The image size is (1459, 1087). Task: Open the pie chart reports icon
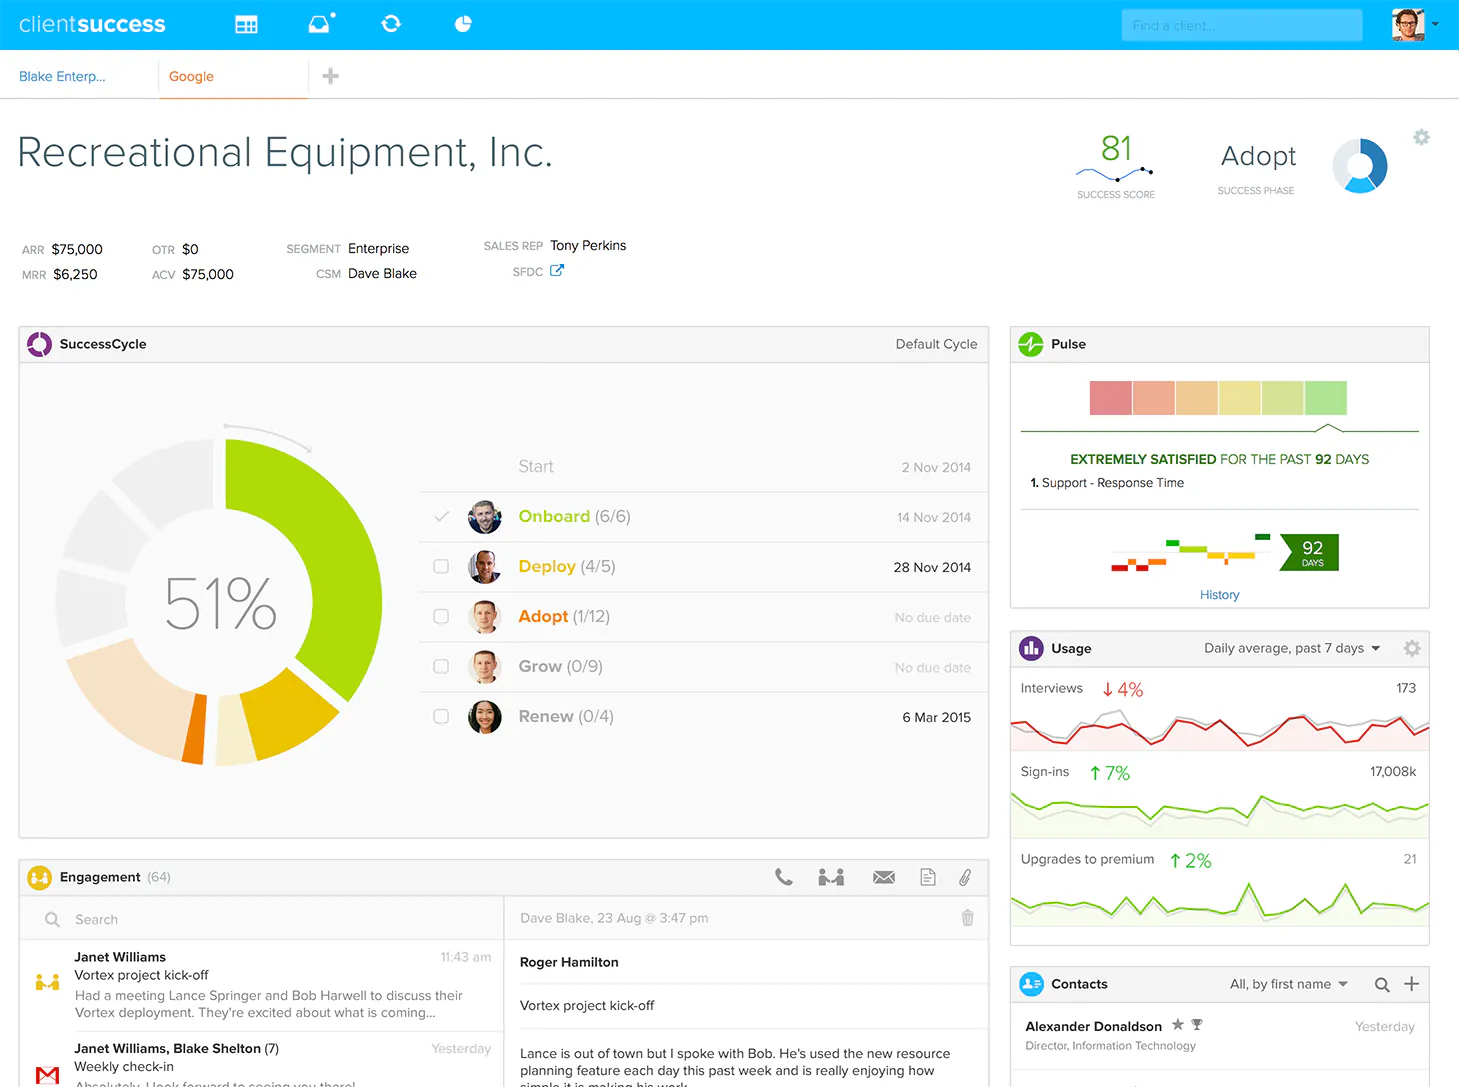coord(463,24)
